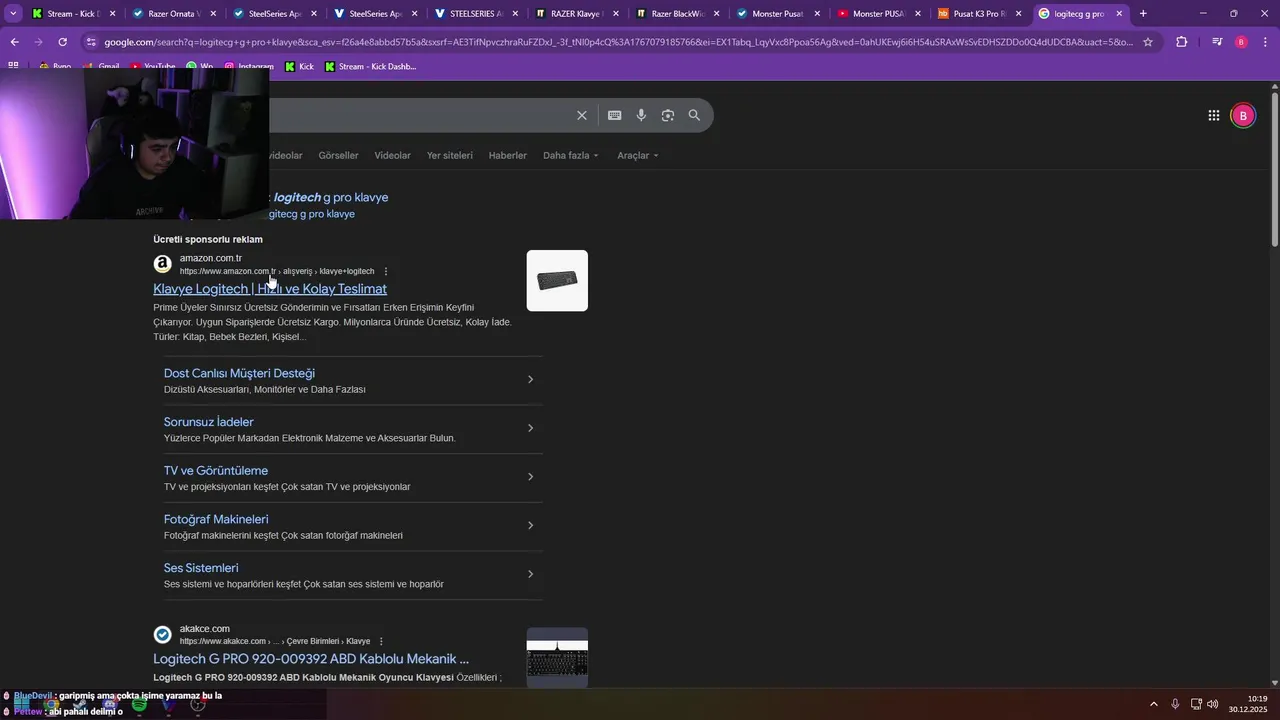Viewport: 1280px width, 720px height.
Task: Open the Google apps grid
Action: click(1214, 115)
